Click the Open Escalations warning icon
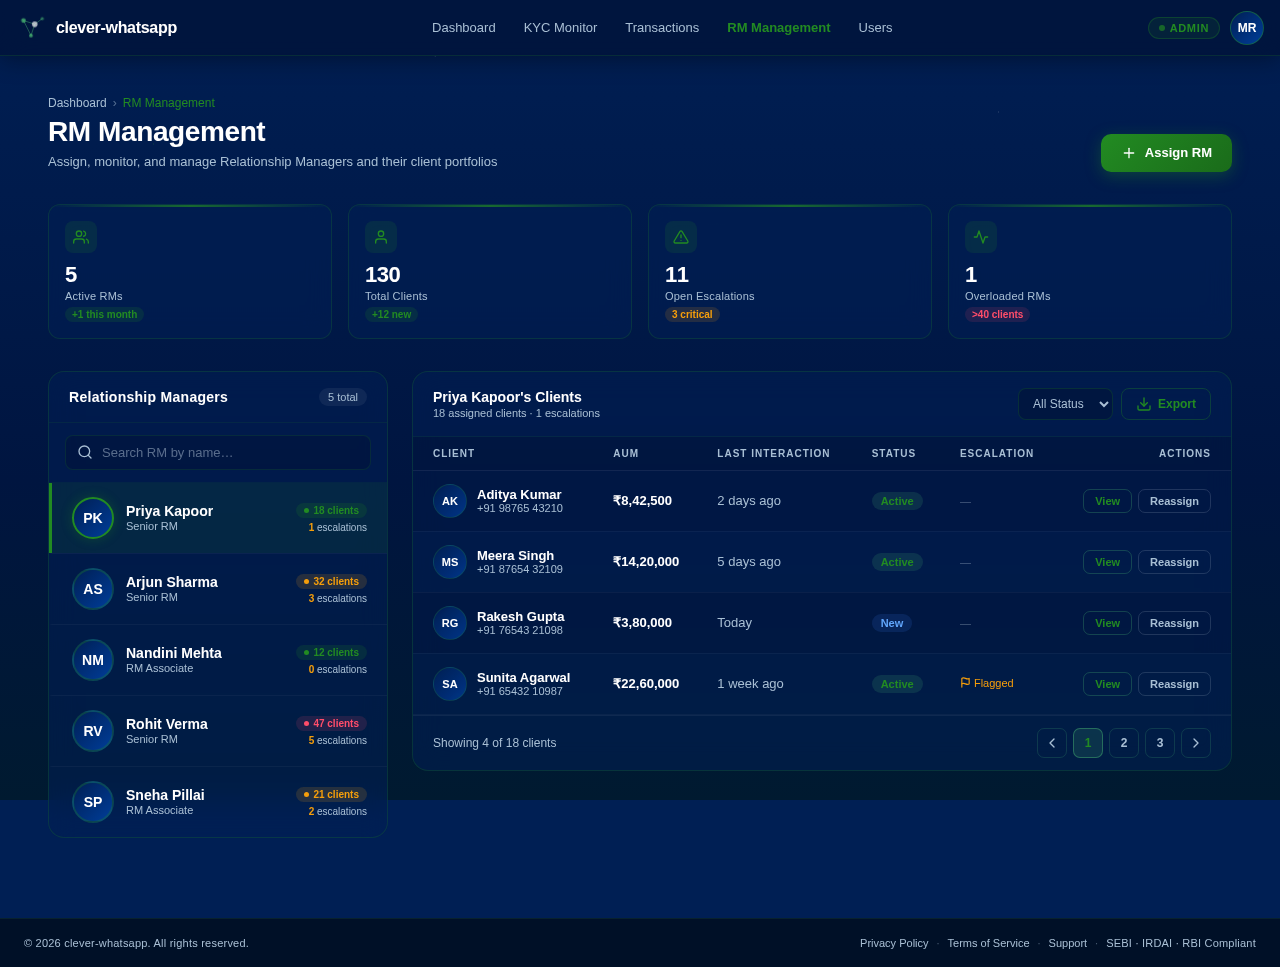This screenshot has width=1280, height=967. tap(681, 237)
